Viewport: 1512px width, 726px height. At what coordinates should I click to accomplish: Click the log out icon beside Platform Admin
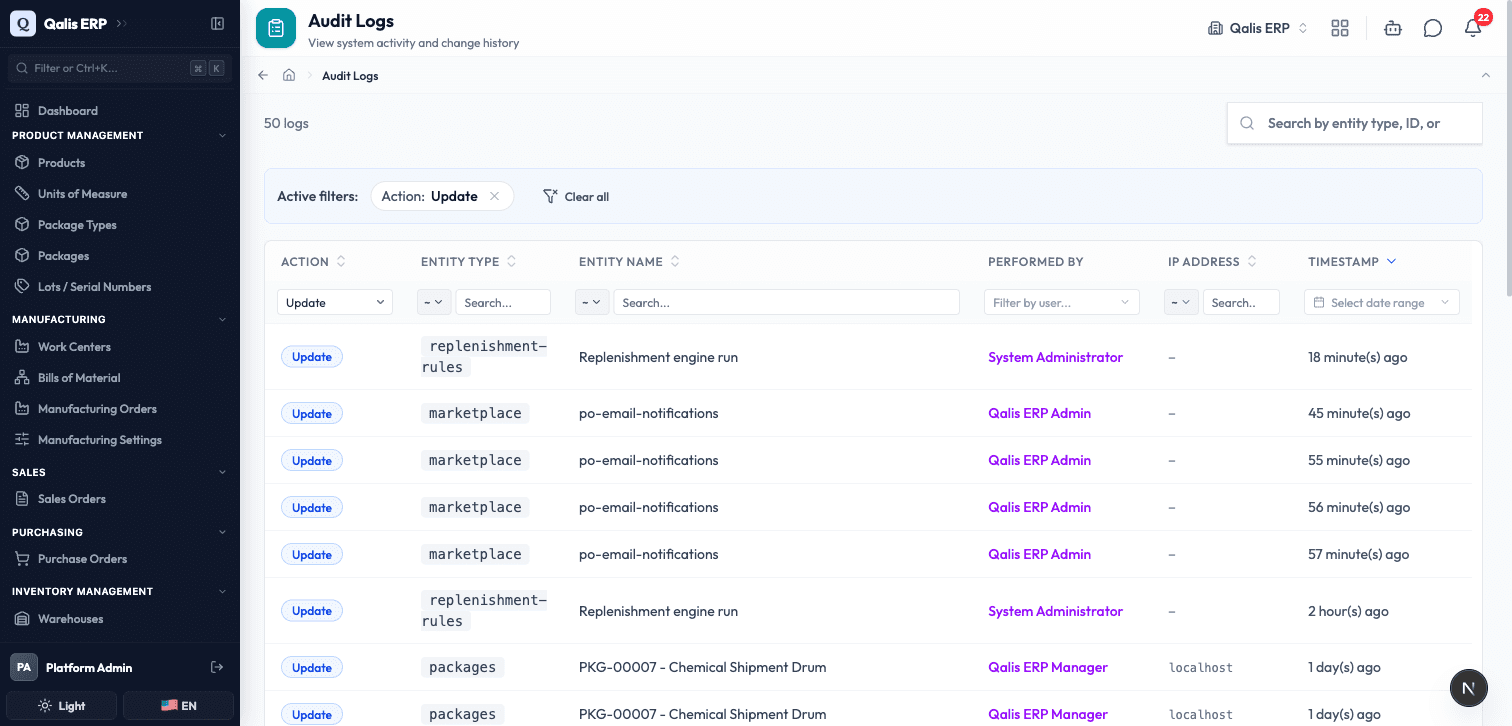217,667
